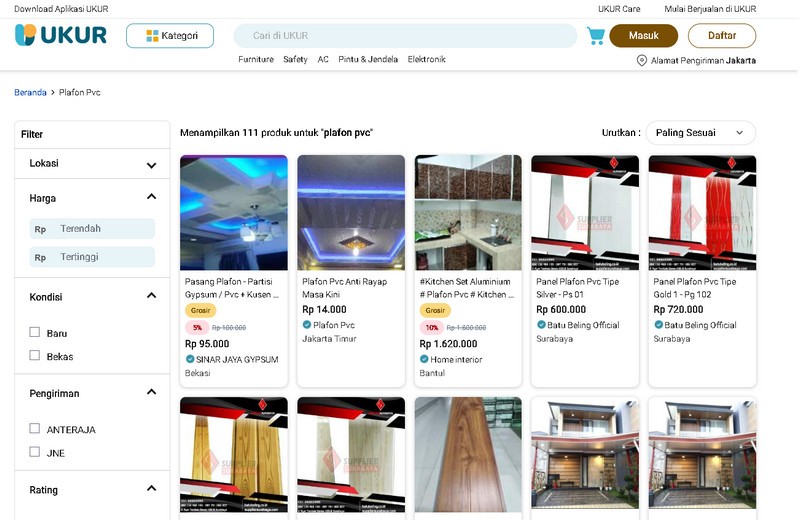Open the UKUR Care link
This screenshot has height=520, width=800.
point(619,9)
